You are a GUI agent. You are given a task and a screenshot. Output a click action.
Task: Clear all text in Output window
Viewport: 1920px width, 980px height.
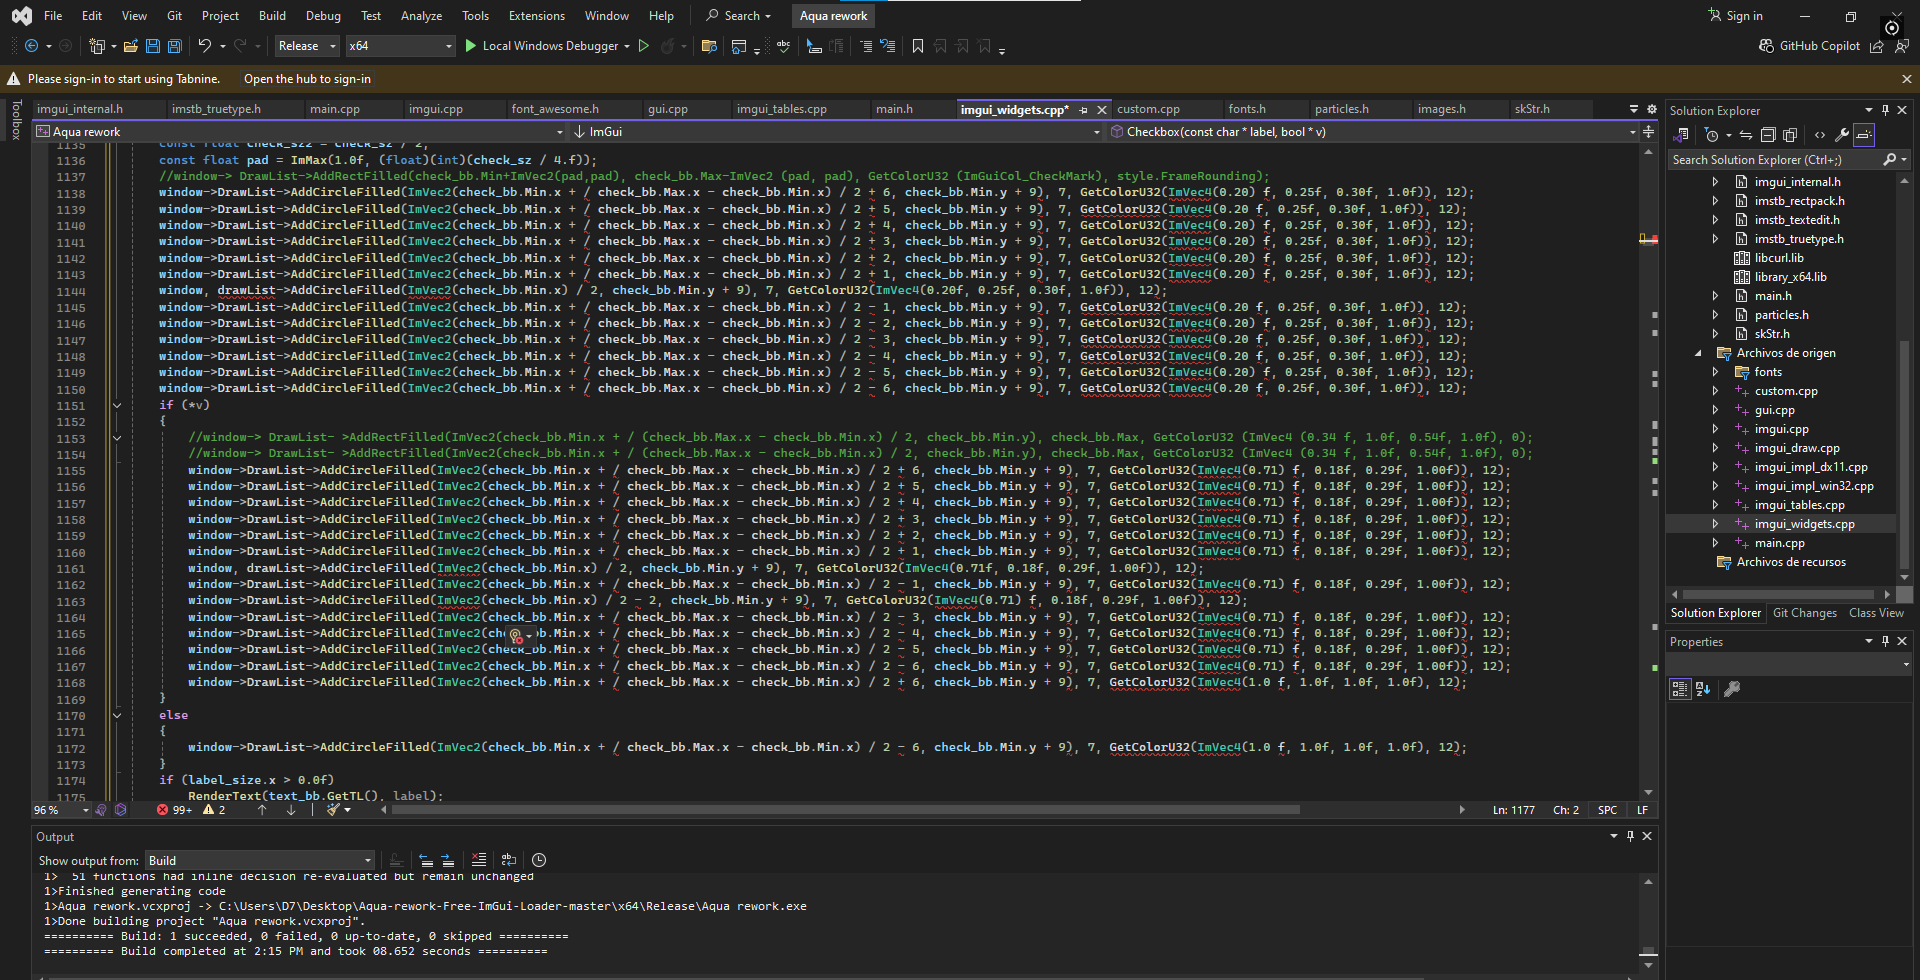(479, 860)
